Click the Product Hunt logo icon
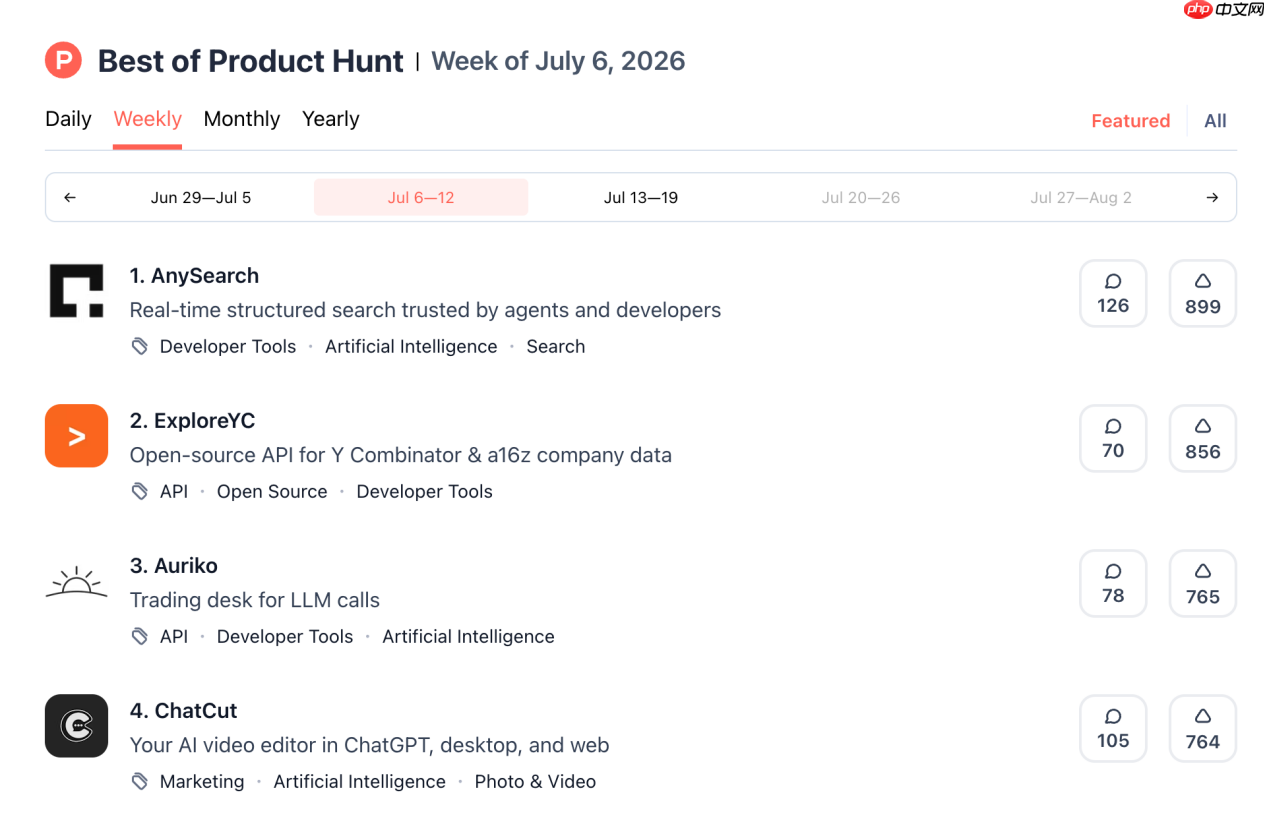1265x832 pixels. click(63, 60)
